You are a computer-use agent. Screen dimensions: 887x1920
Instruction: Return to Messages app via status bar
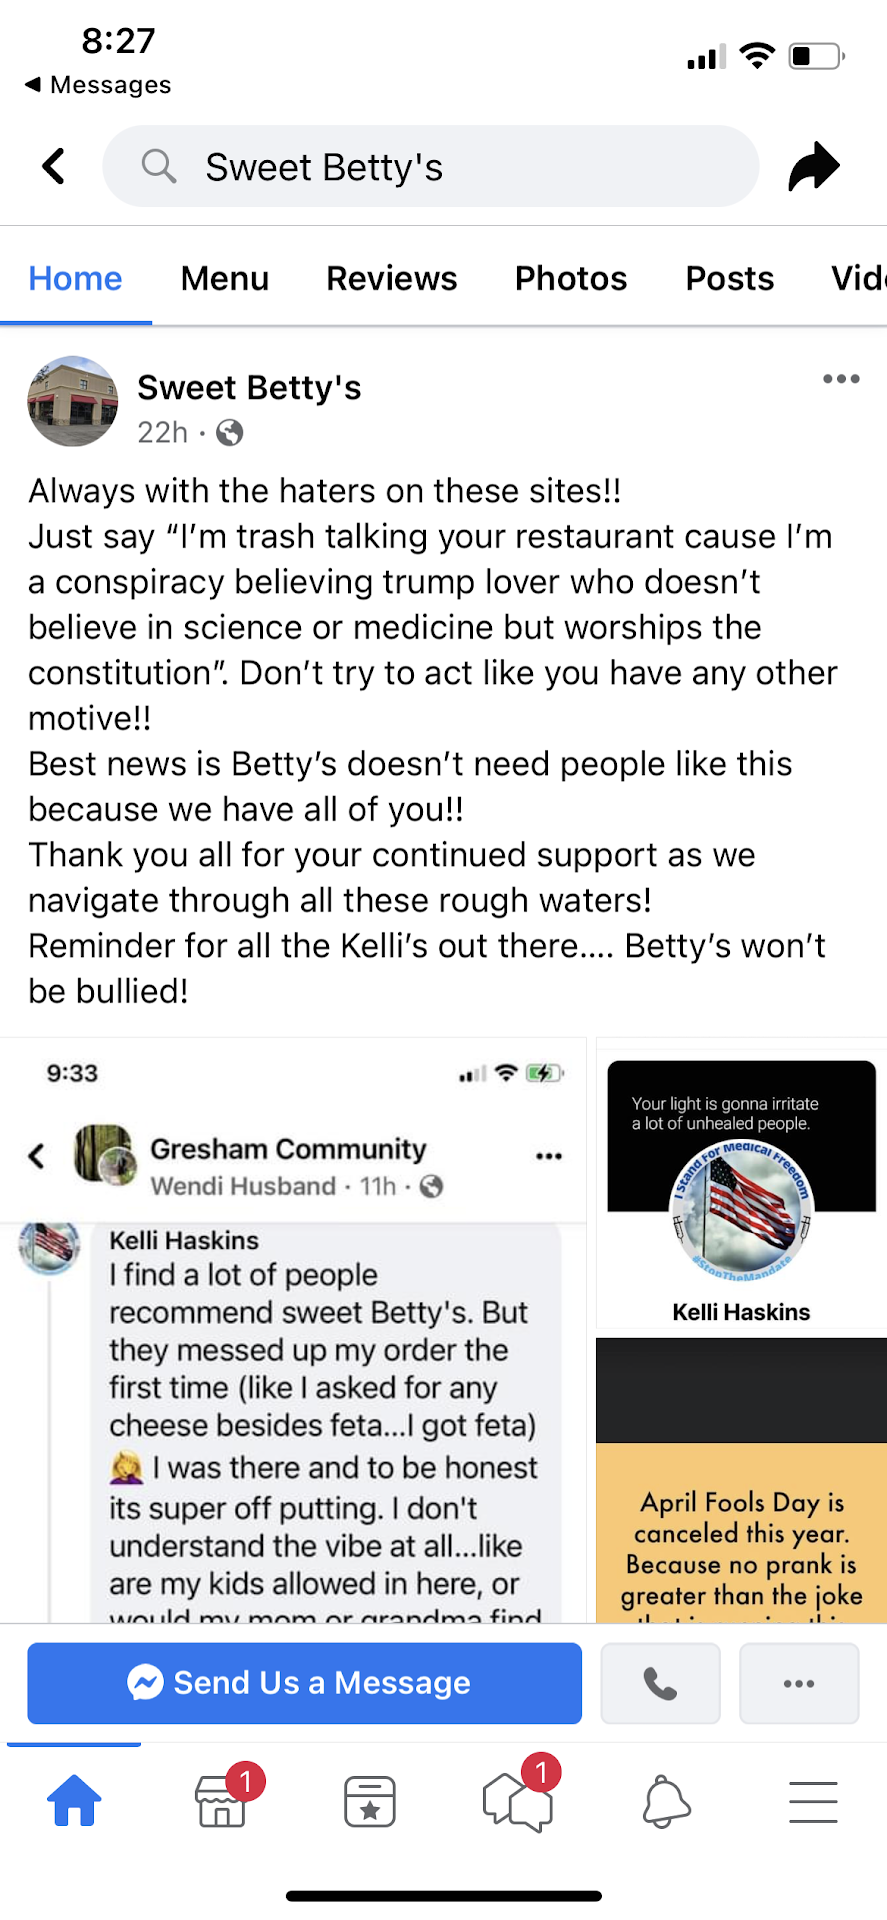coord(98,85)
